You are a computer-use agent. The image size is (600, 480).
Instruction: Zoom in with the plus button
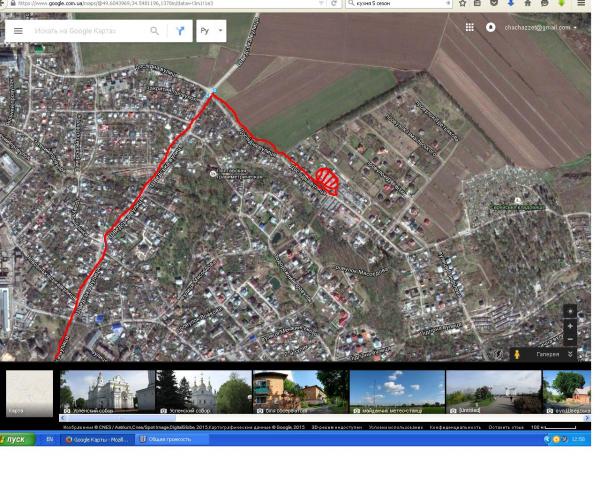tap(570, 326)
